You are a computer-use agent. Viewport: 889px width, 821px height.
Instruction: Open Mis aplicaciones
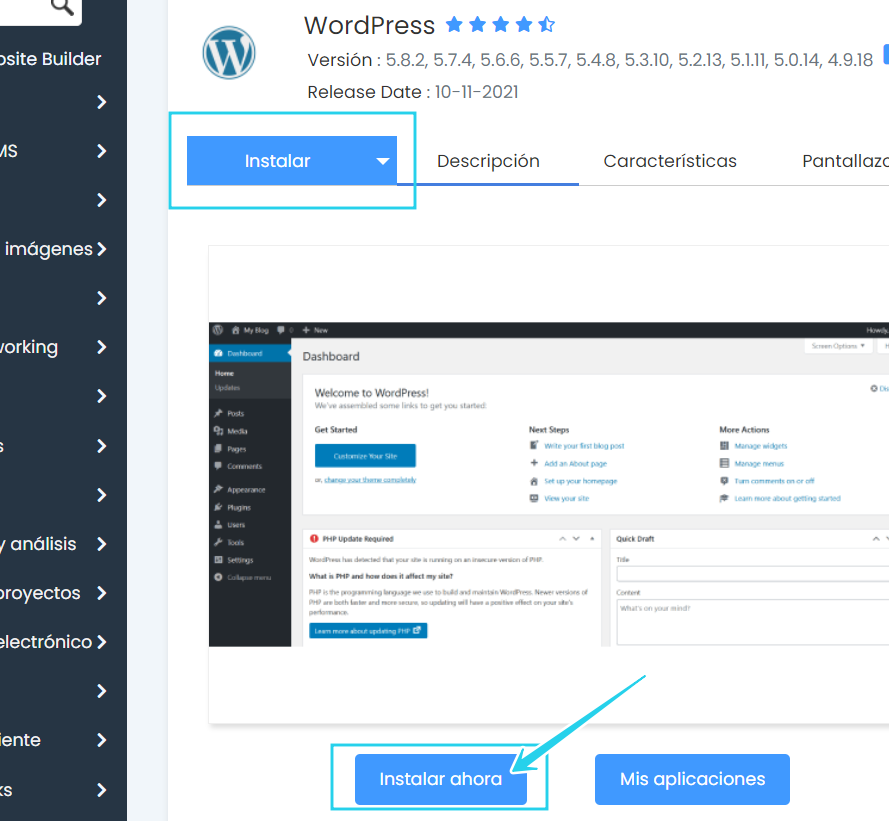692,779
